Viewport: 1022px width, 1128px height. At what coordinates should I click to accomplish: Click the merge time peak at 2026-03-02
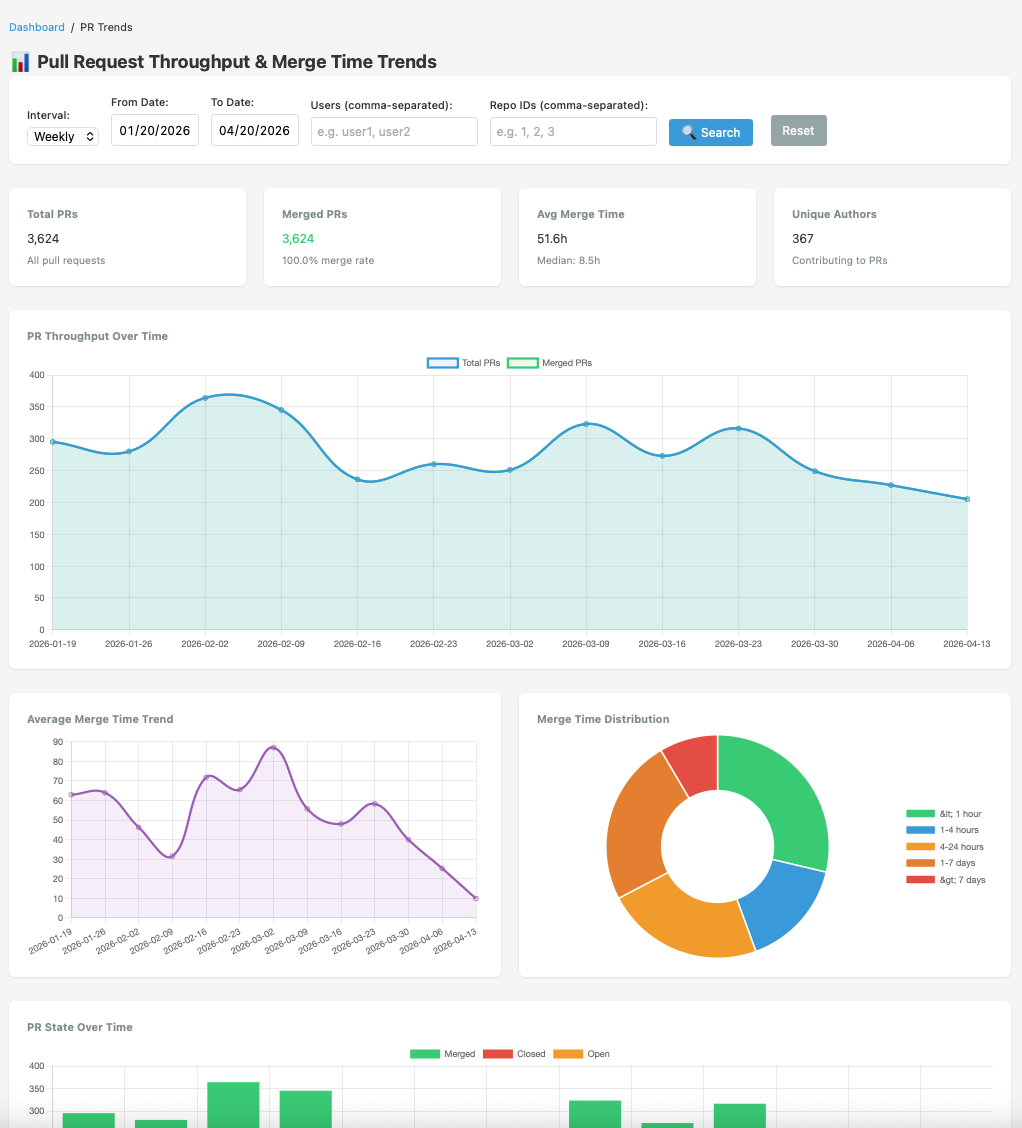click(273, 747)
